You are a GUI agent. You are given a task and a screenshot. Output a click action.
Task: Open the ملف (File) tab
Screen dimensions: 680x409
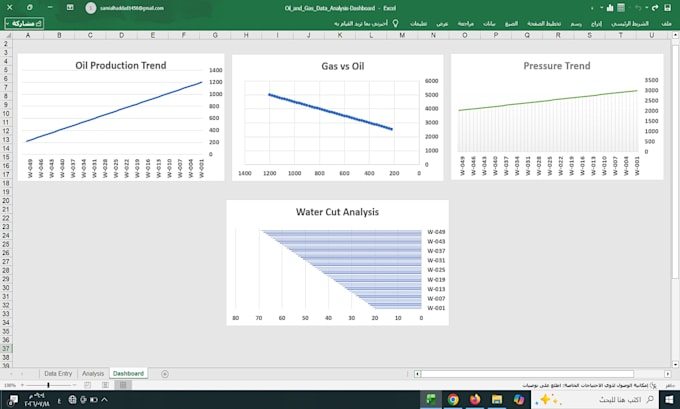pos(666,23)
